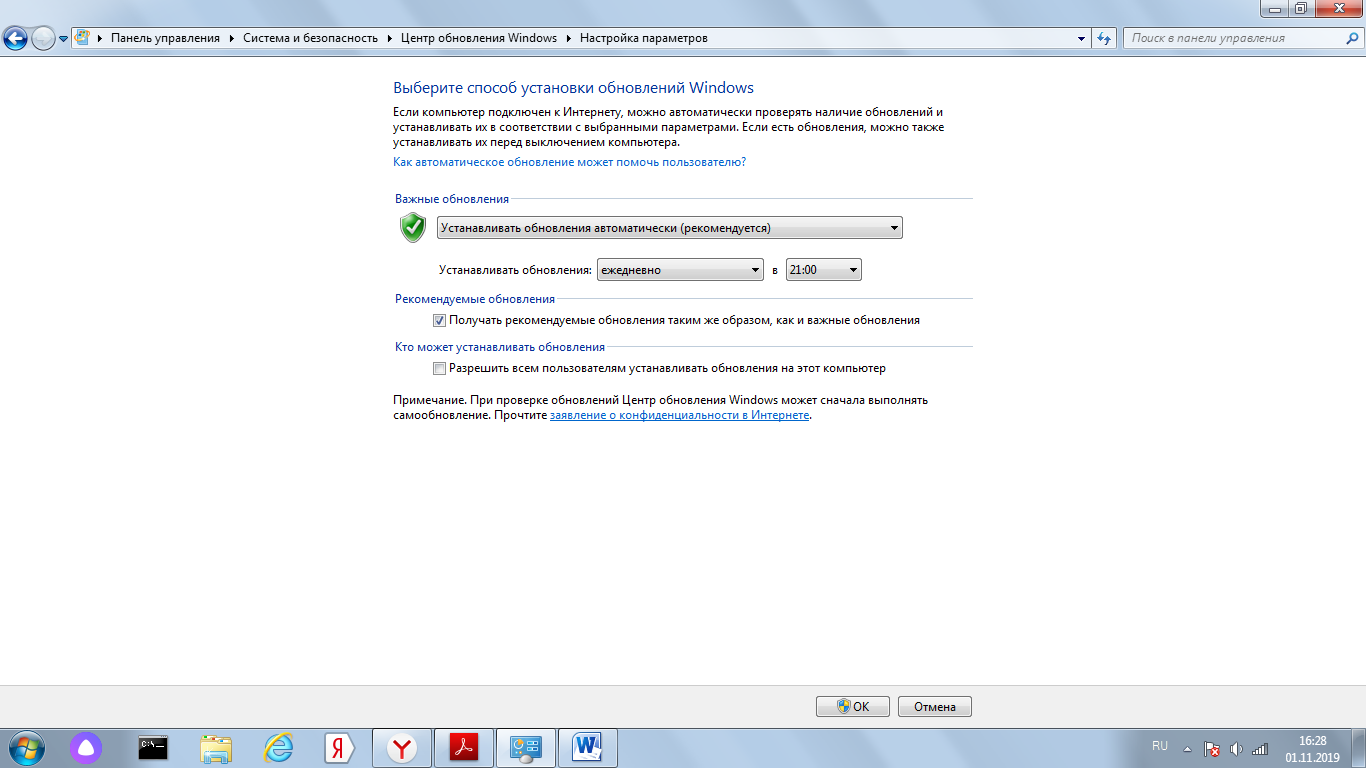Open Adobe Reader from taskbar

coord(464,747)
